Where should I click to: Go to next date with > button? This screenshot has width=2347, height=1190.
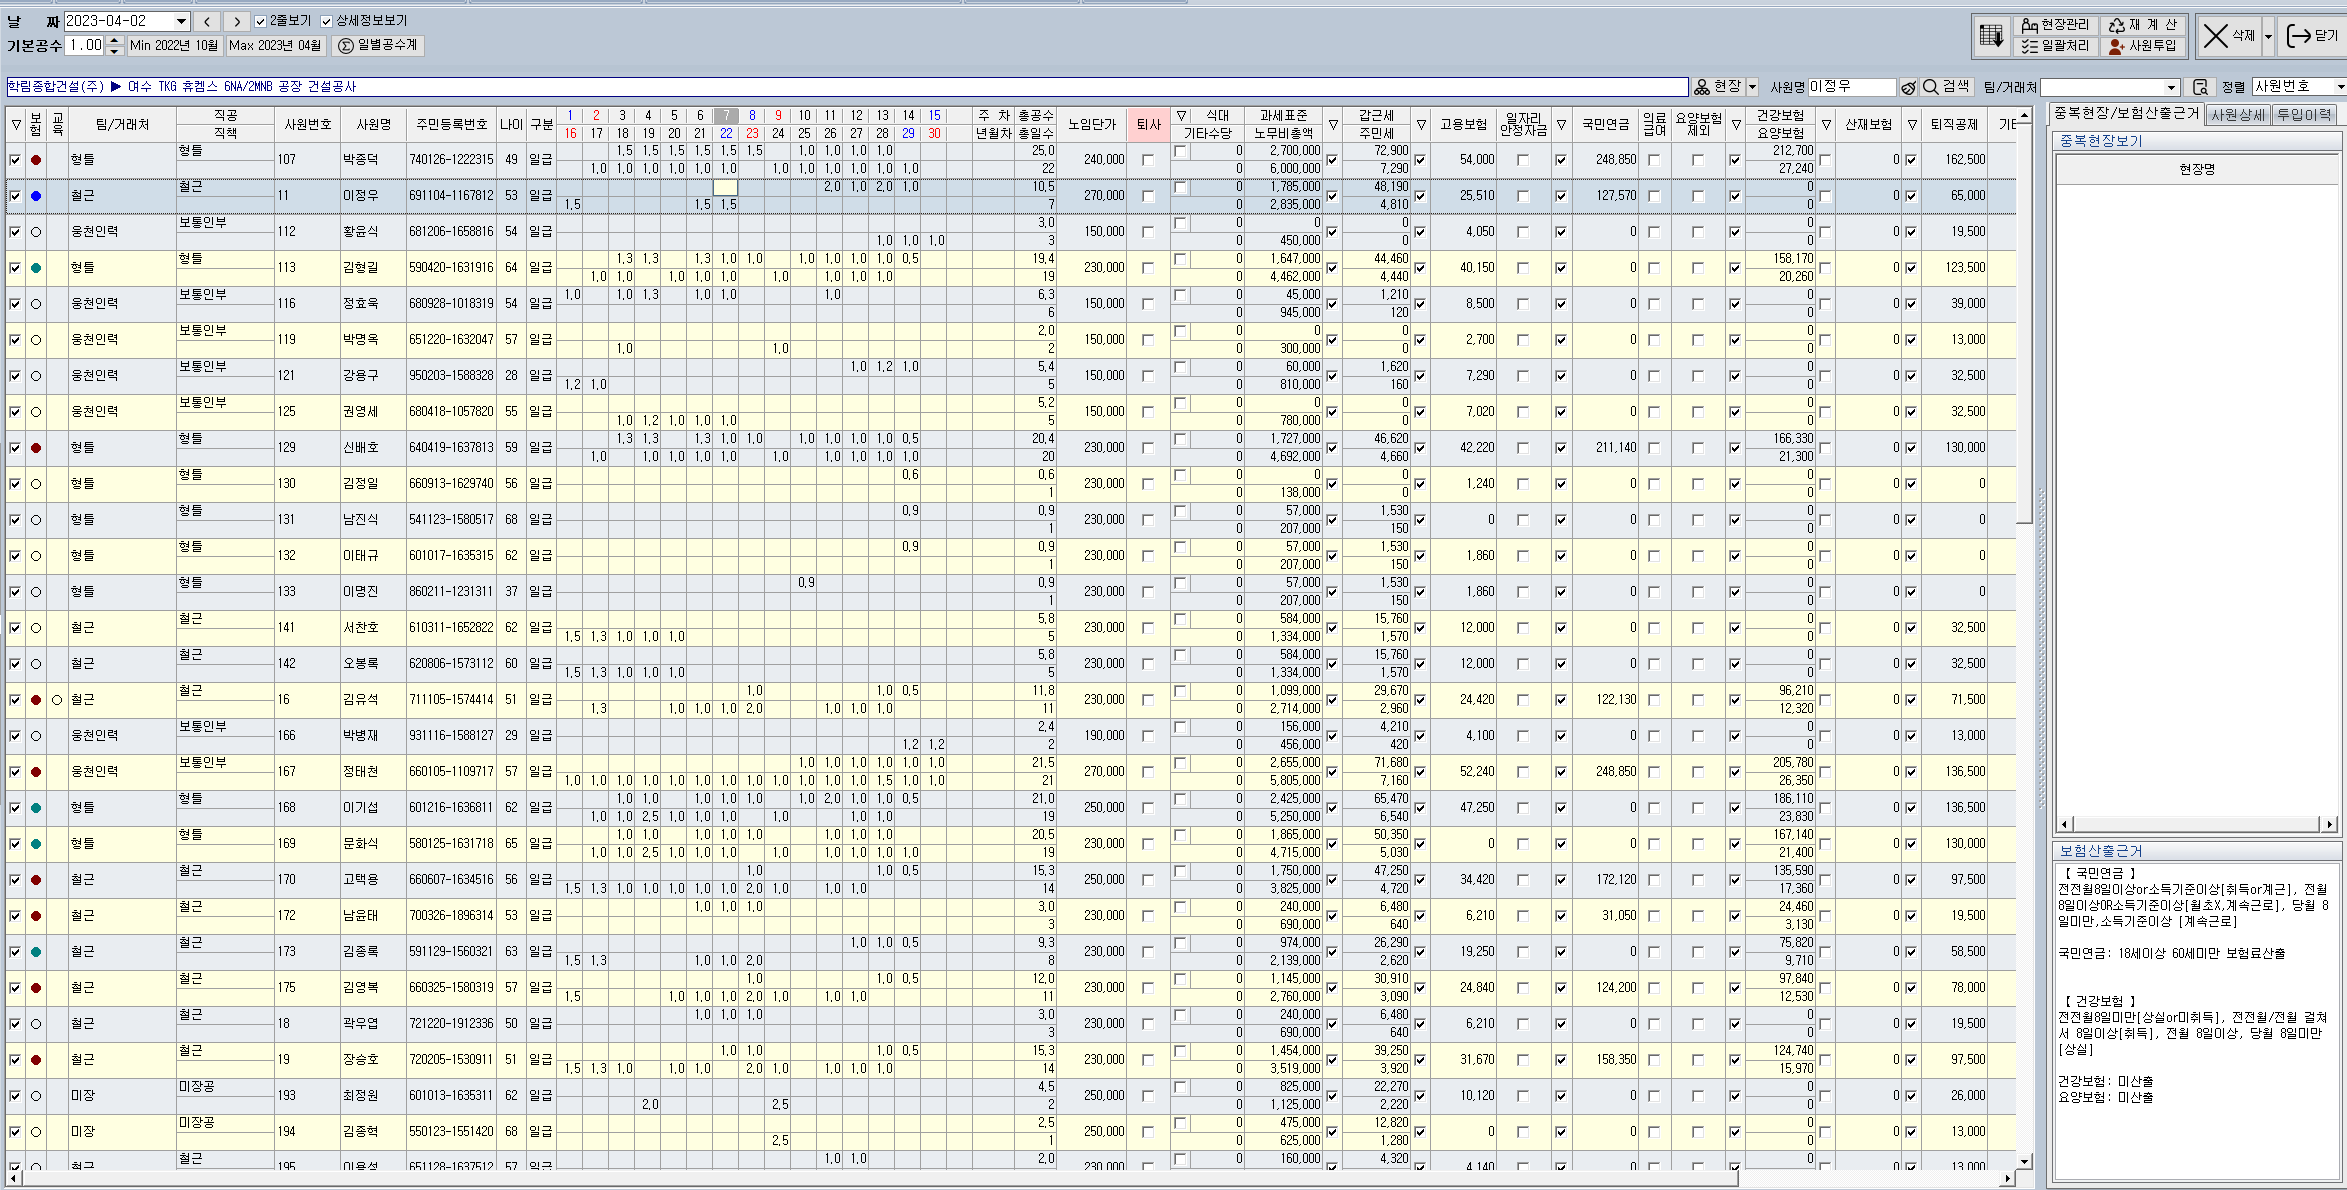point(237,21)
